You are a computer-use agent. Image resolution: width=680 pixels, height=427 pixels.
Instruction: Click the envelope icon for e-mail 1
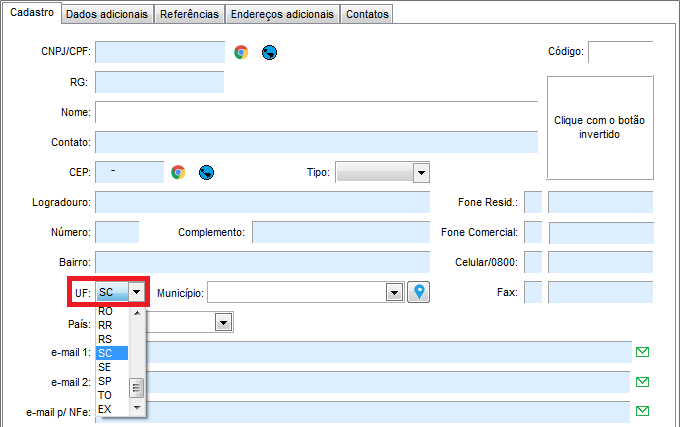click(x=643, y=352)
